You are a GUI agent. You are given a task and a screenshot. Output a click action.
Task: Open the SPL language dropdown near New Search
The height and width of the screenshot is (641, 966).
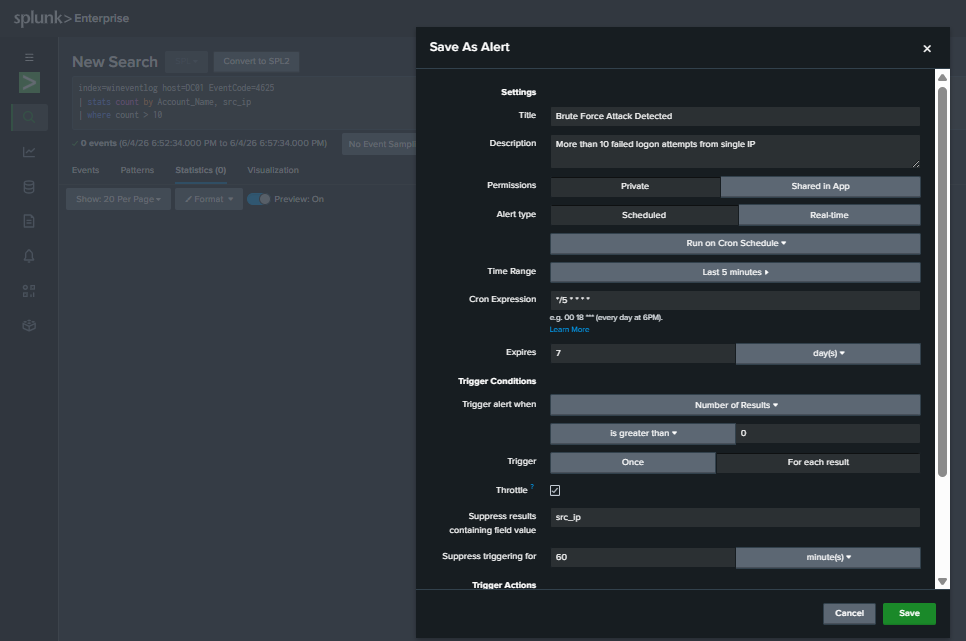coord(186,62)
